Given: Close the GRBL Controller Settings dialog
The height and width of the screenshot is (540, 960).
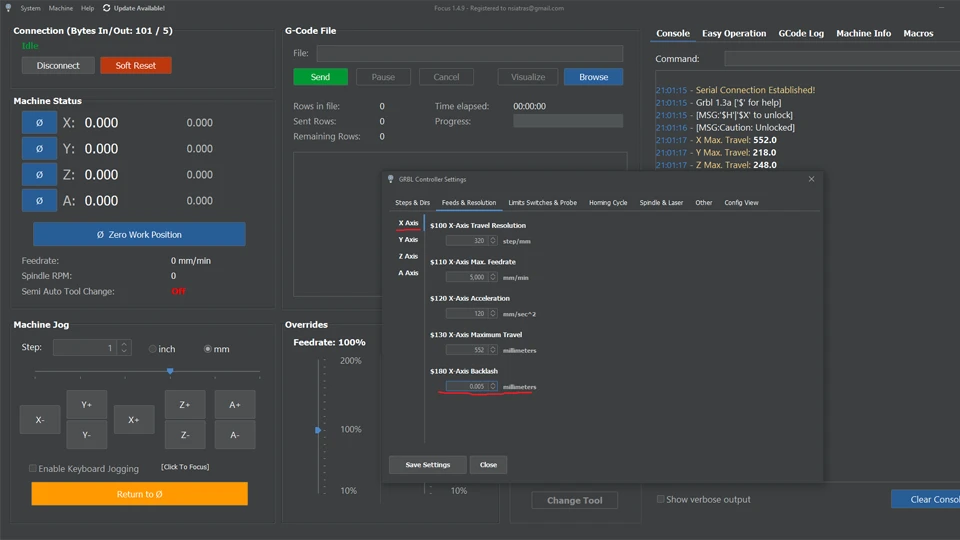Looking at the screenshot, I should pos(811,179).
